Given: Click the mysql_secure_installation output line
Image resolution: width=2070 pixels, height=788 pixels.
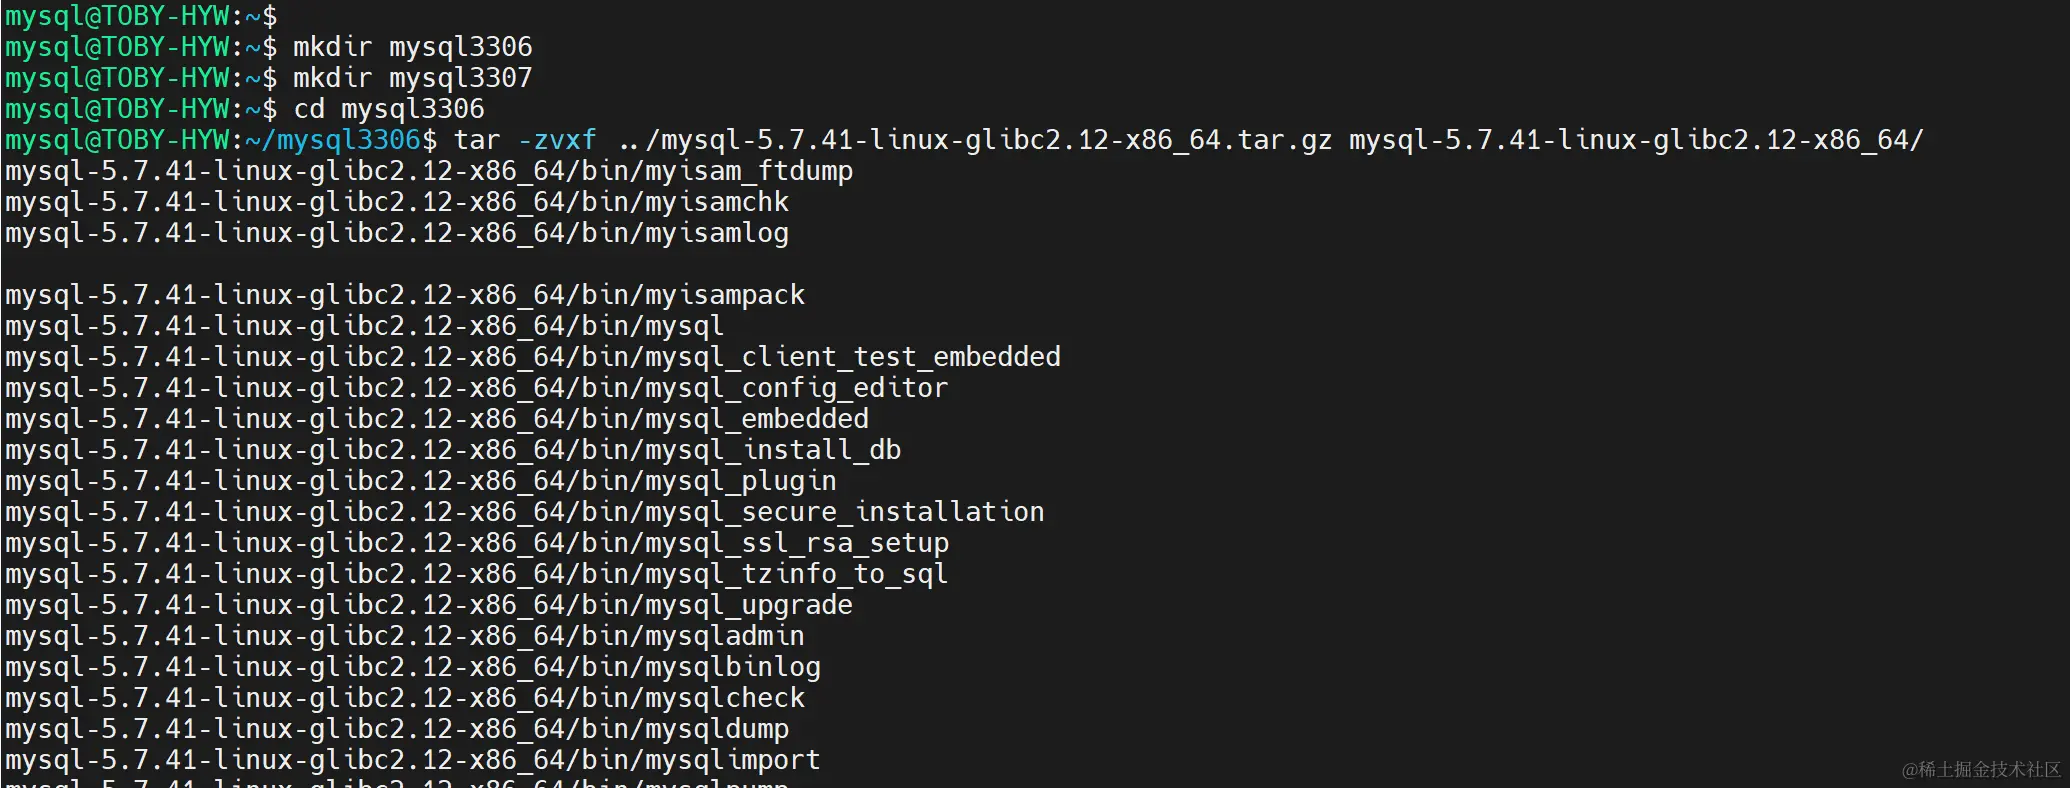Looking at the screenshot, I should (x=525, y=512).
